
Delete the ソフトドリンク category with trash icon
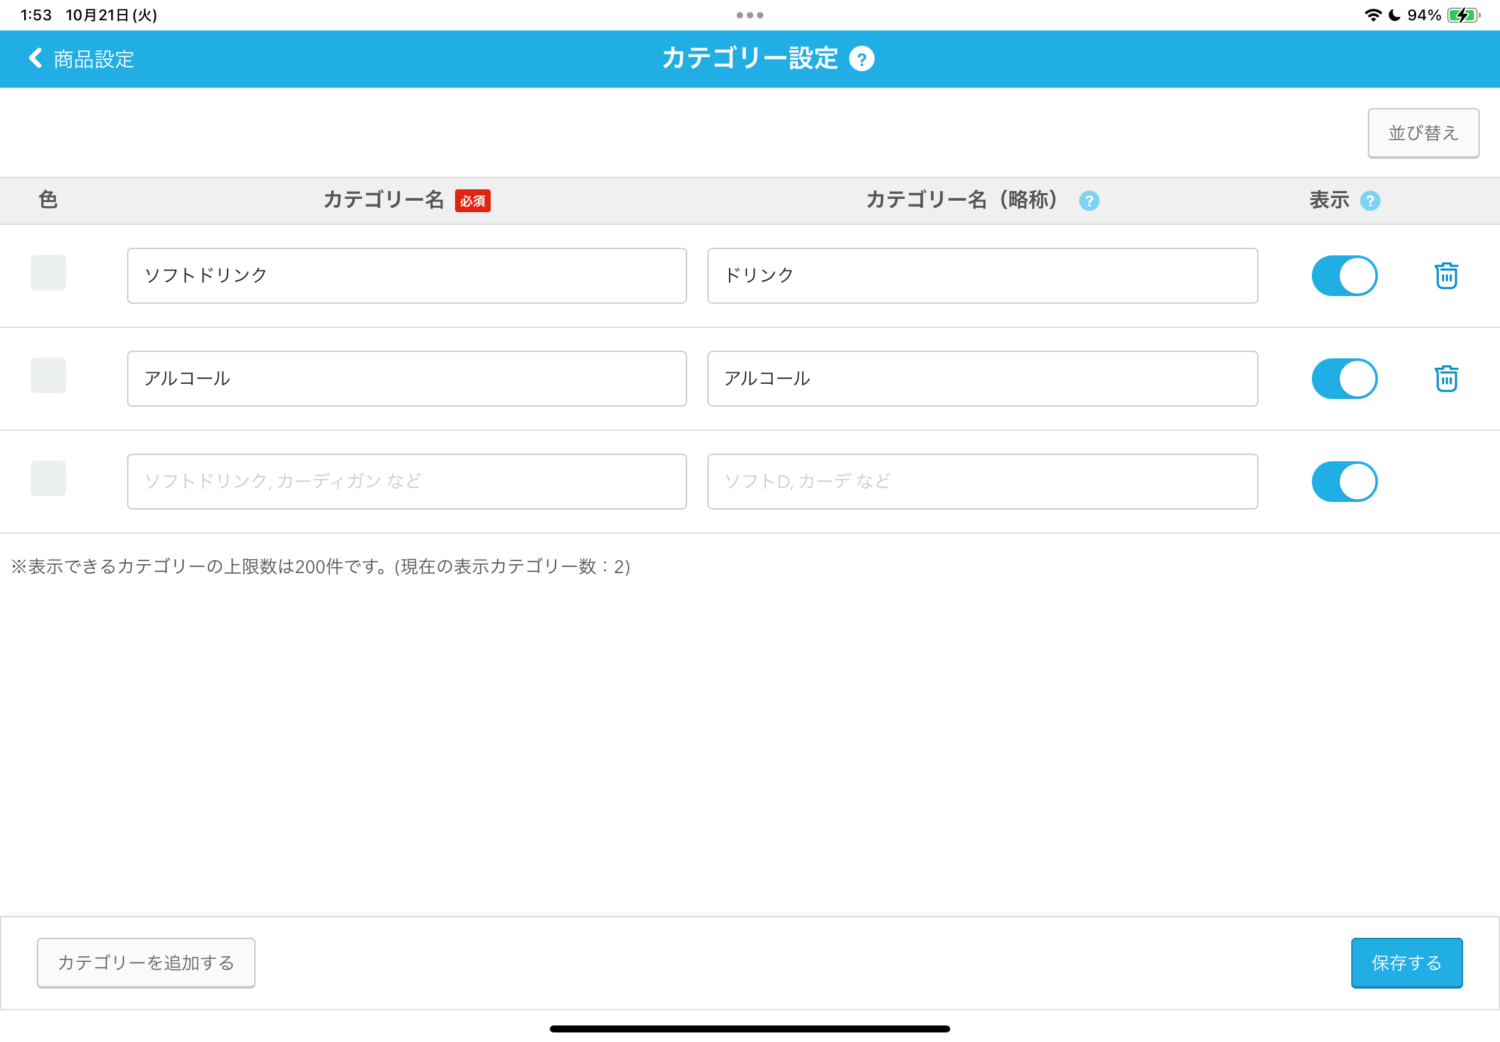click(x=1446, y=276)
